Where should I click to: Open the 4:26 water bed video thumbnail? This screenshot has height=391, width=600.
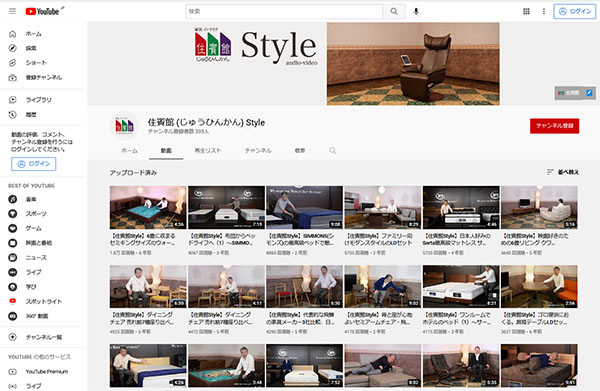point(148,207)
